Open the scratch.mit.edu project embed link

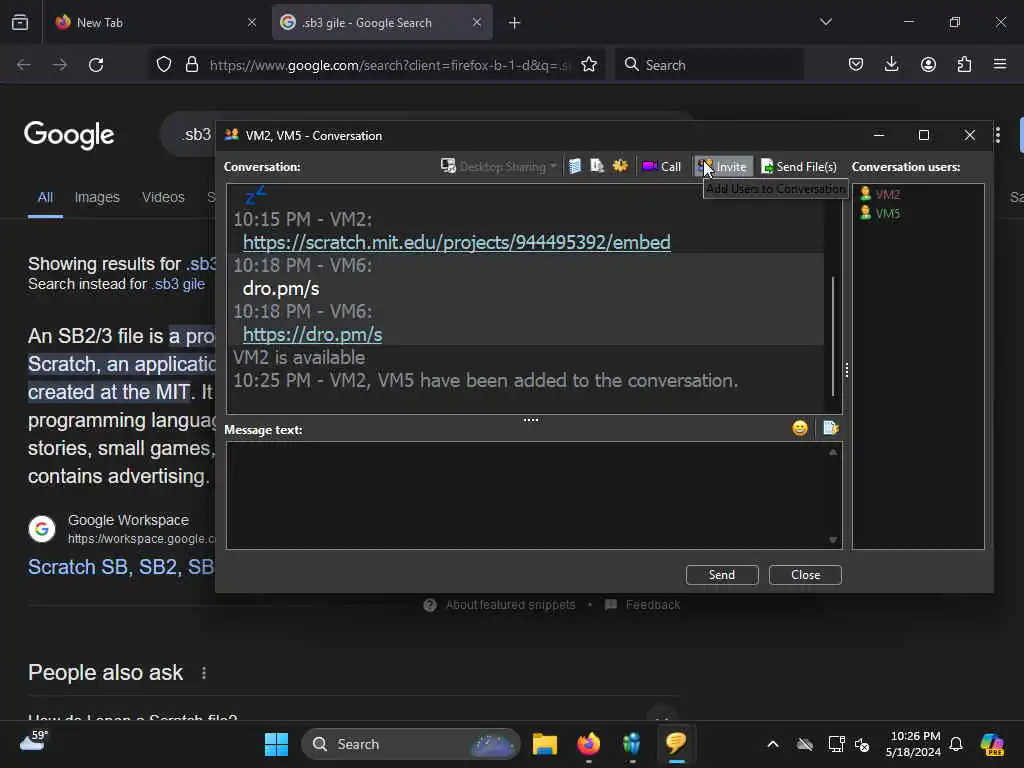point(456,242)
